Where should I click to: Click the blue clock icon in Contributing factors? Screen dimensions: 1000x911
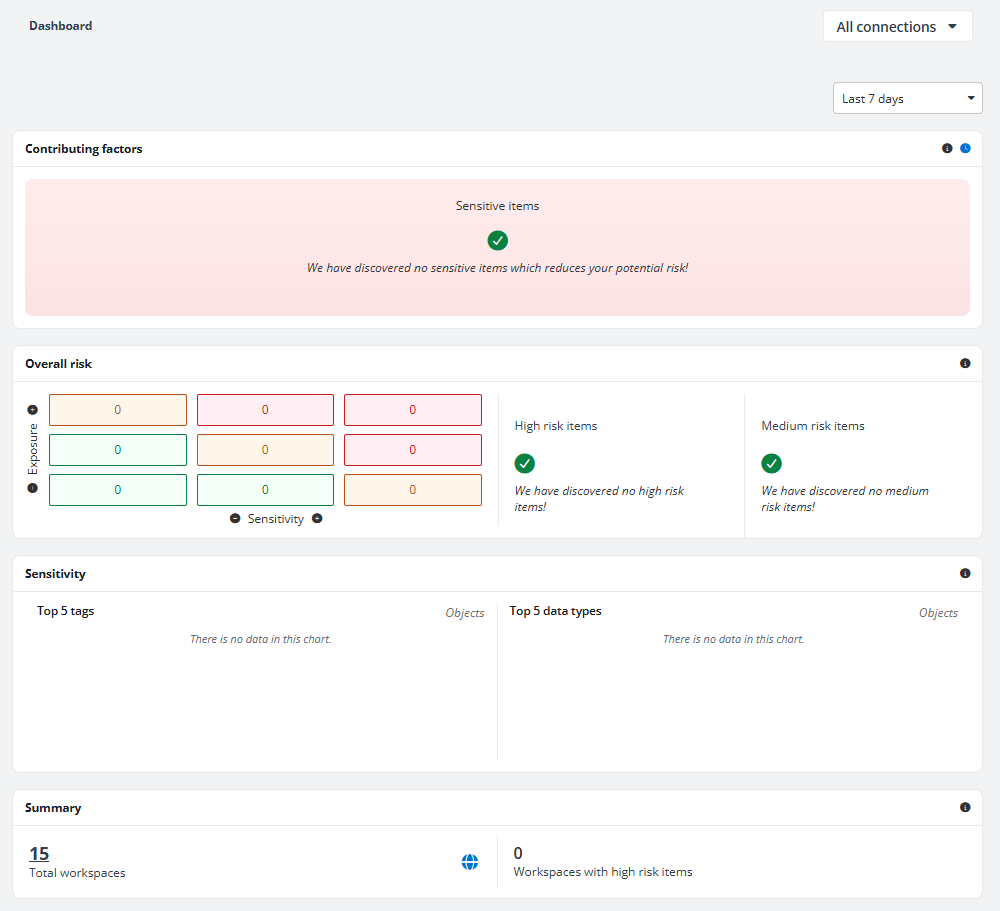966,148
